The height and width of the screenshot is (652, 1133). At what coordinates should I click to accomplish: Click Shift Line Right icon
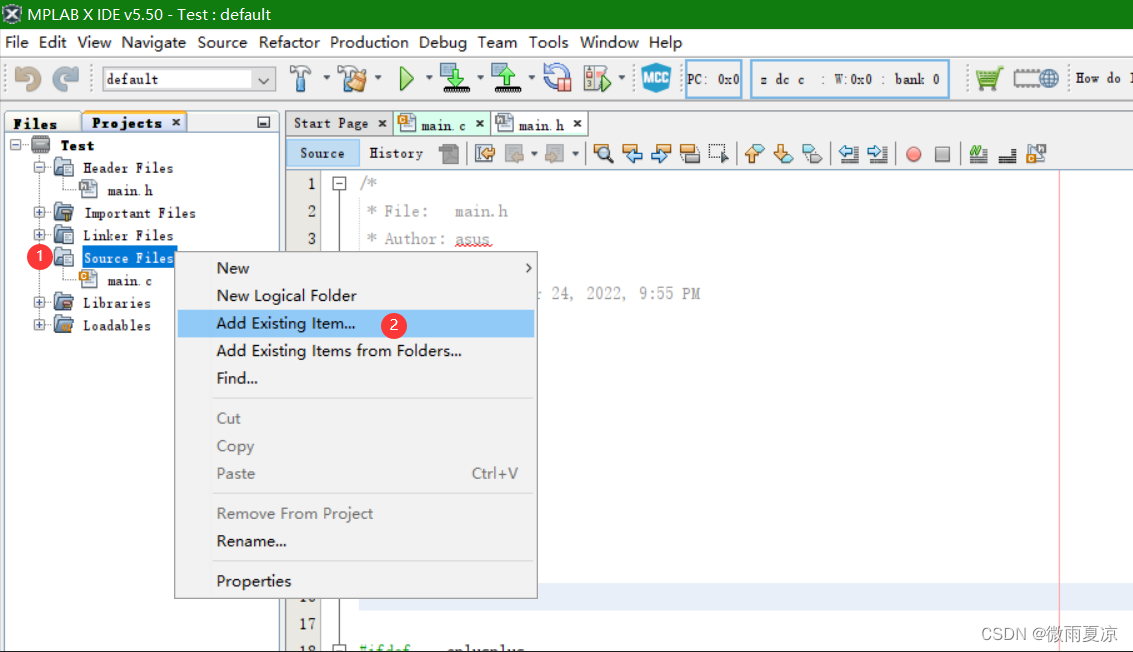877,153
